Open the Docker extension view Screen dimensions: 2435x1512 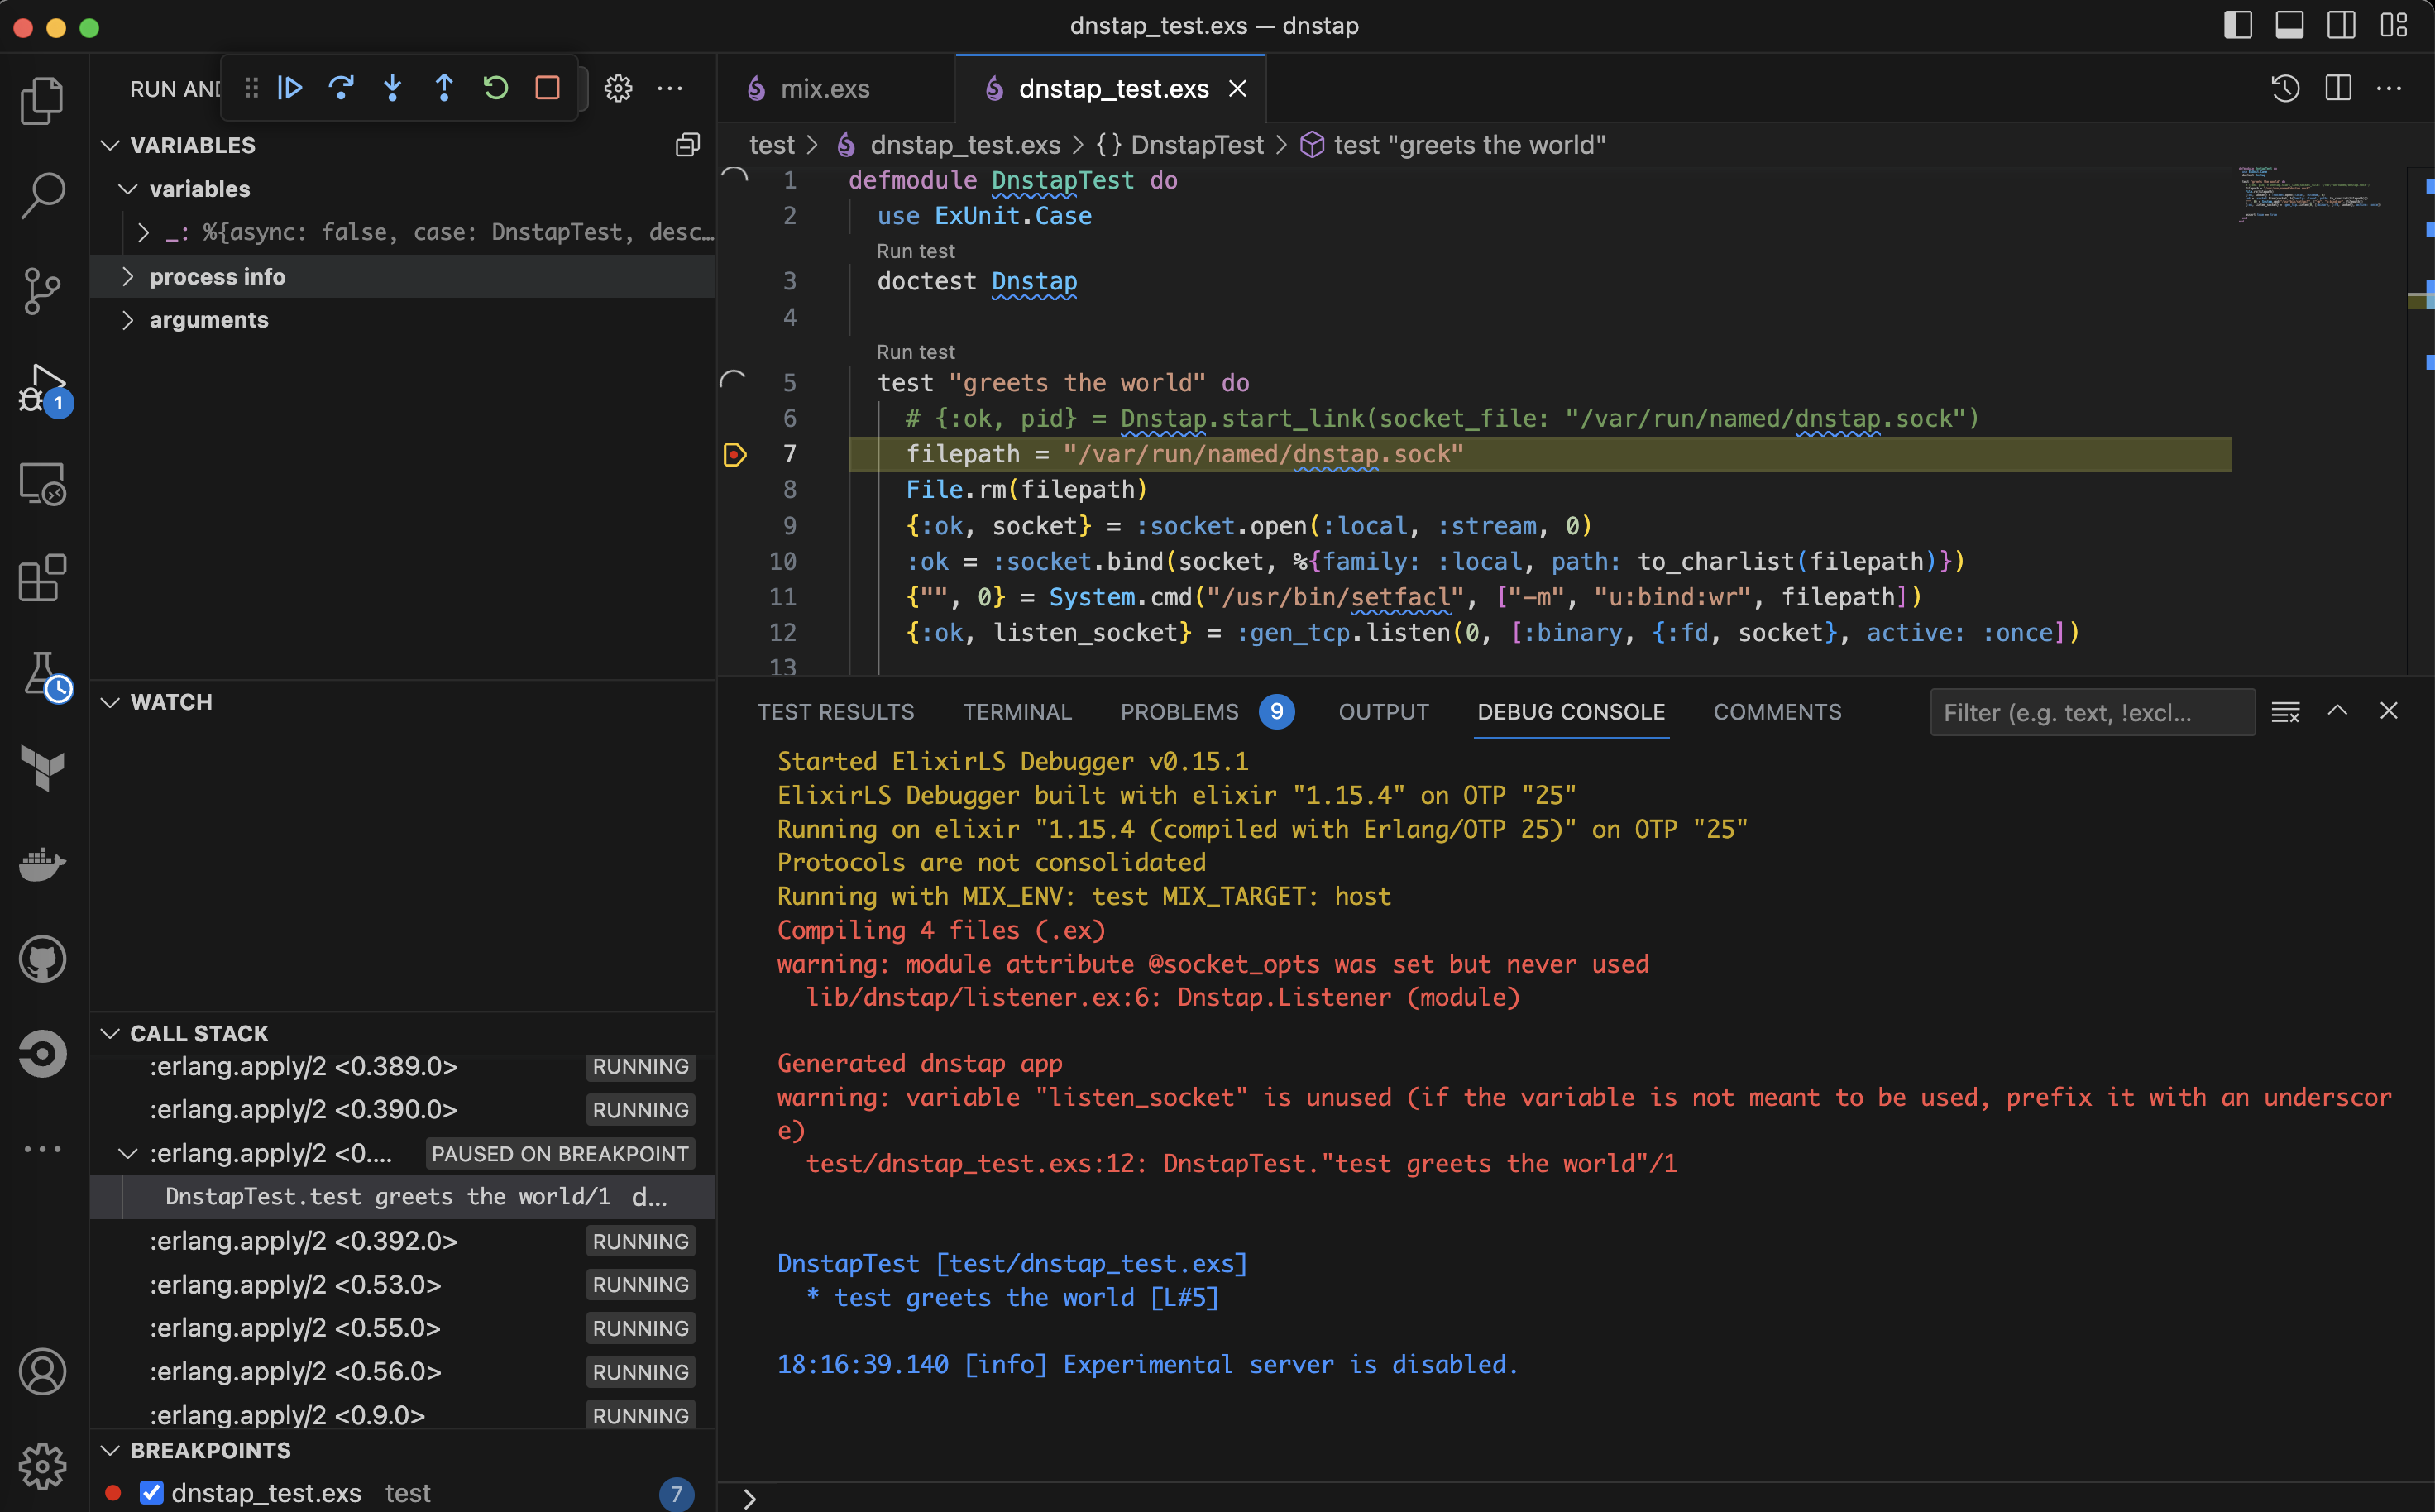[42, 865]
